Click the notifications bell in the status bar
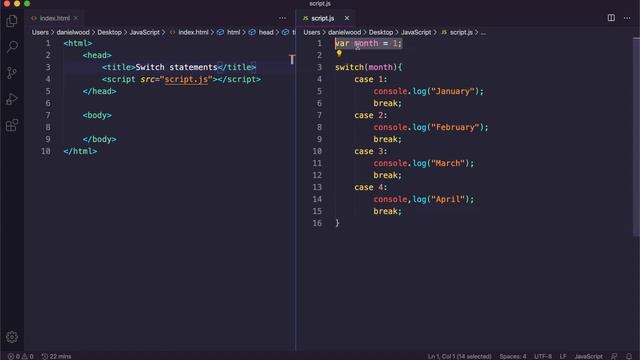This screenshot has width=640, height=360. 629,356
